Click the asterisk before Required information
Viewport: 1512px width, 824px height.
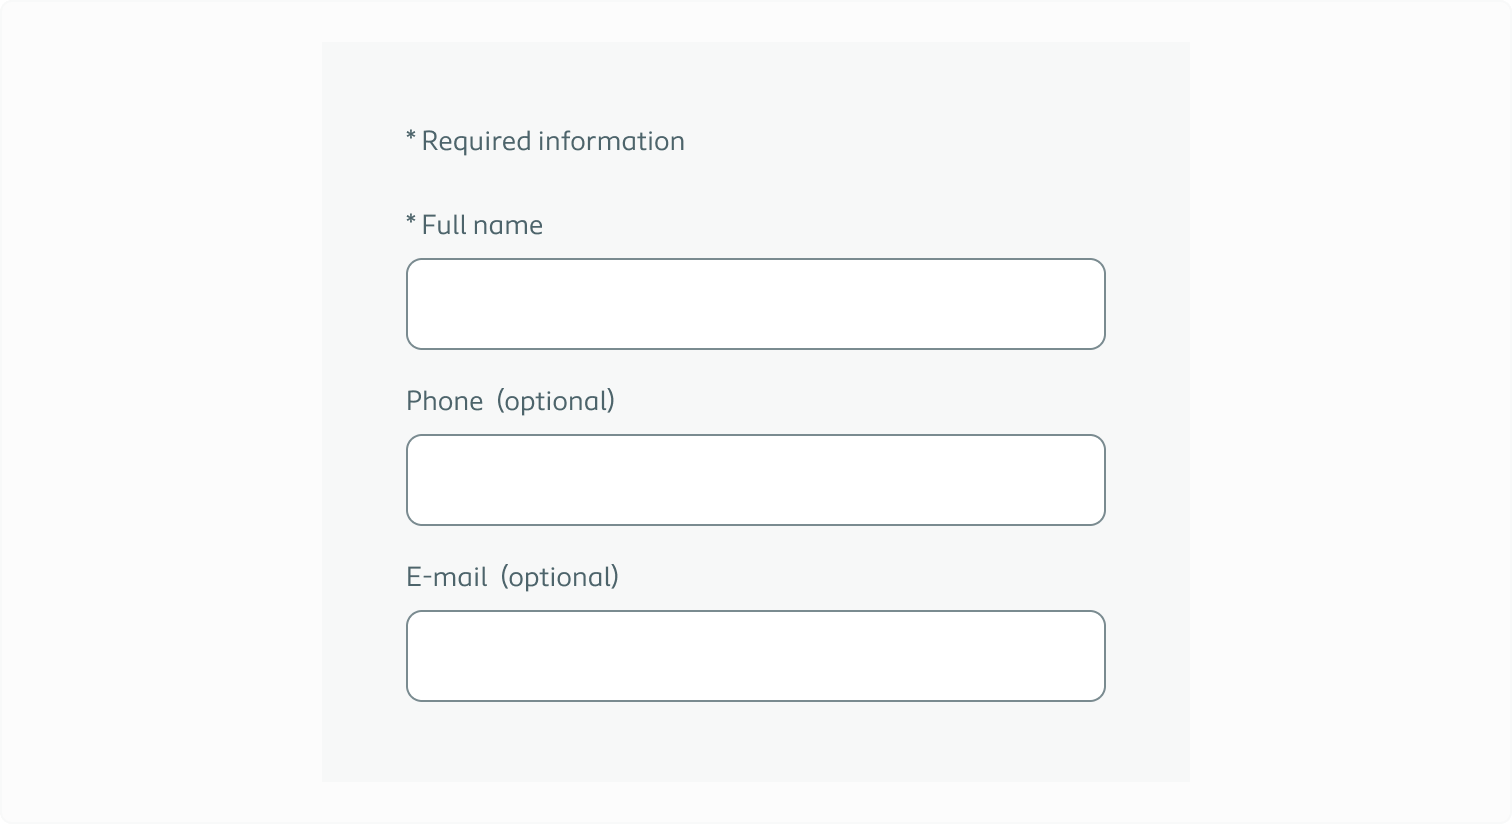click(x=411, y=136)
